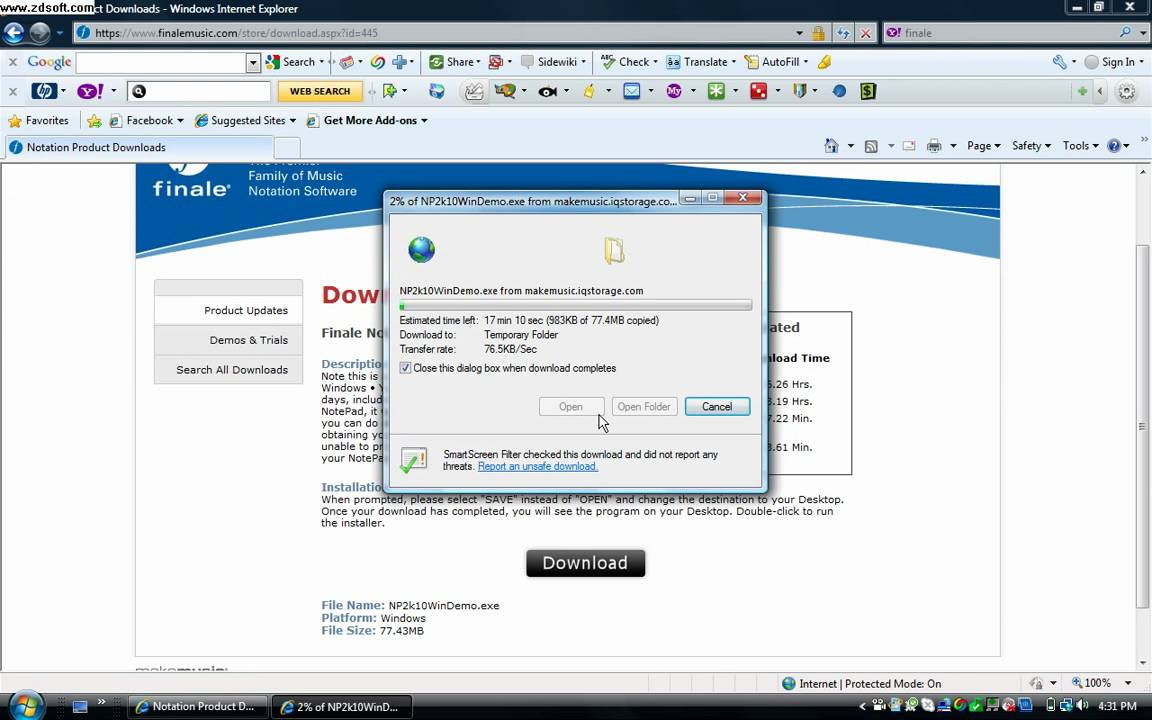The image size is (1152, 720).
Task: Click the yellow WEB SEARCH button
Action: [x=320, y=91]
